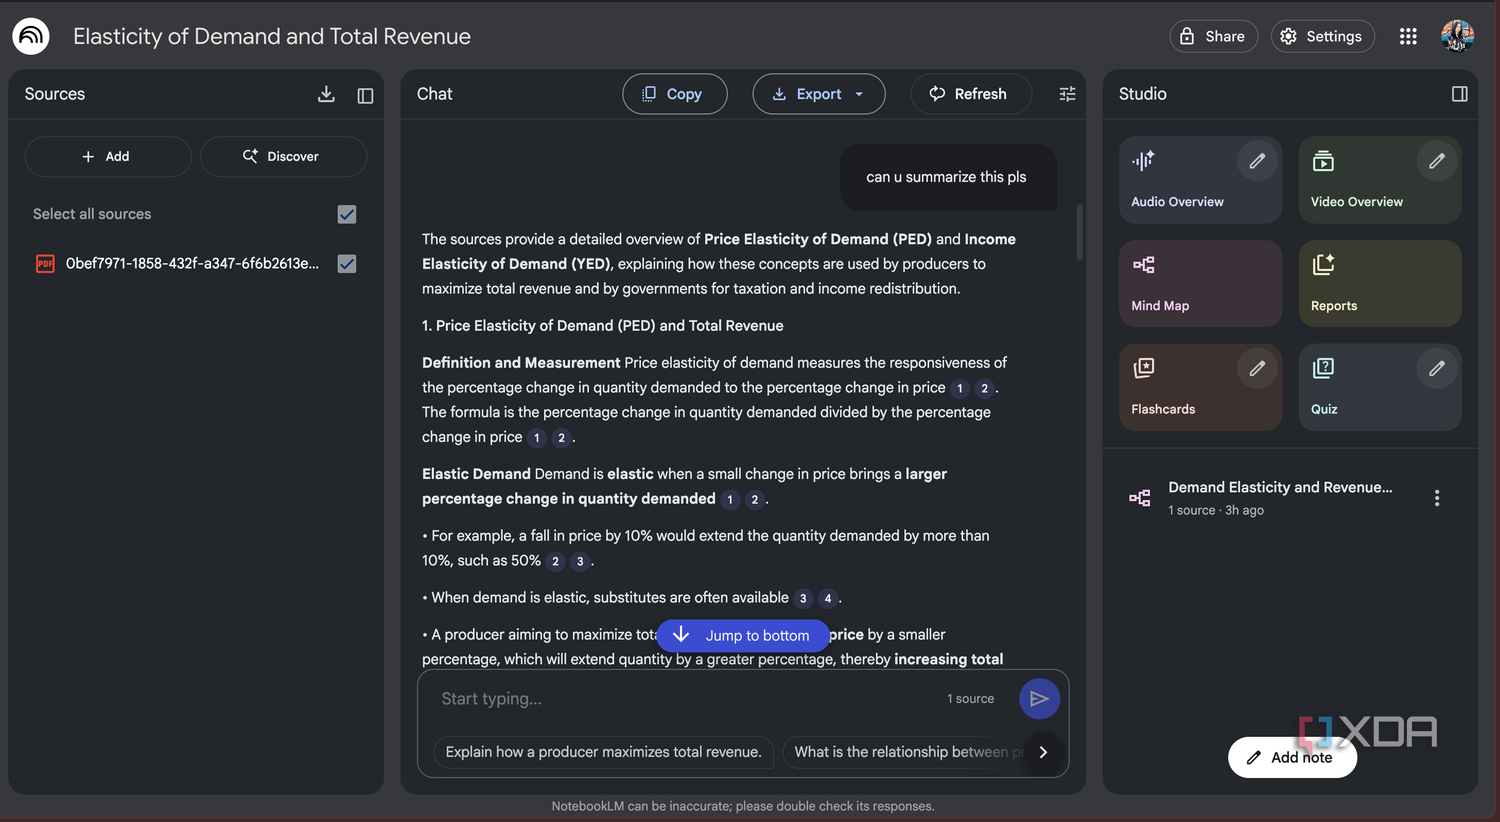Image resolution: width=1500 pixels, height=822 pixels.
Task: Open the Export dropdown
Action: click(x=819, y=94)
